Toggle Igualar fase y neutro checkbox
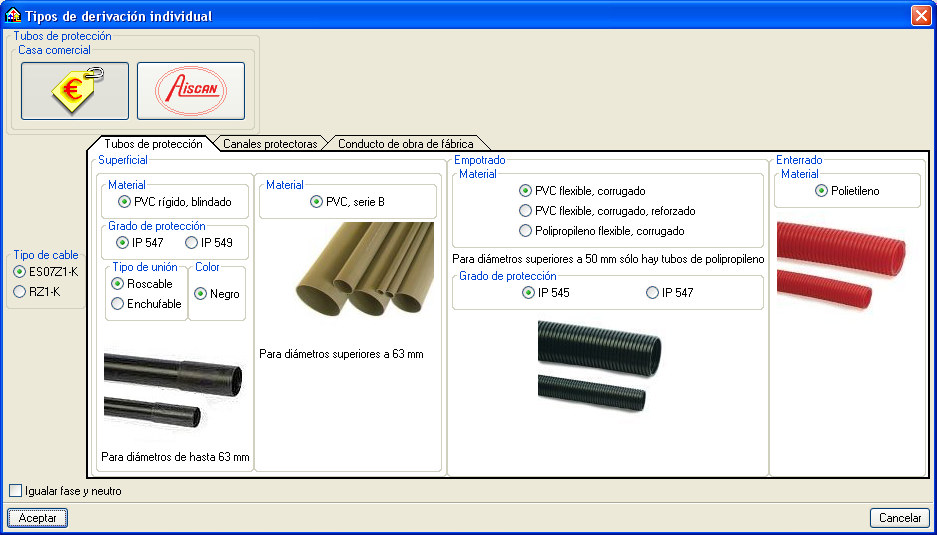 (66, 491)
